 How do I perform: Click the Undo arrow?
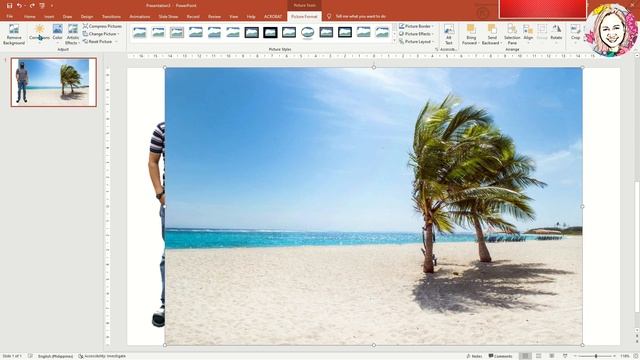(x=19, y=6)
